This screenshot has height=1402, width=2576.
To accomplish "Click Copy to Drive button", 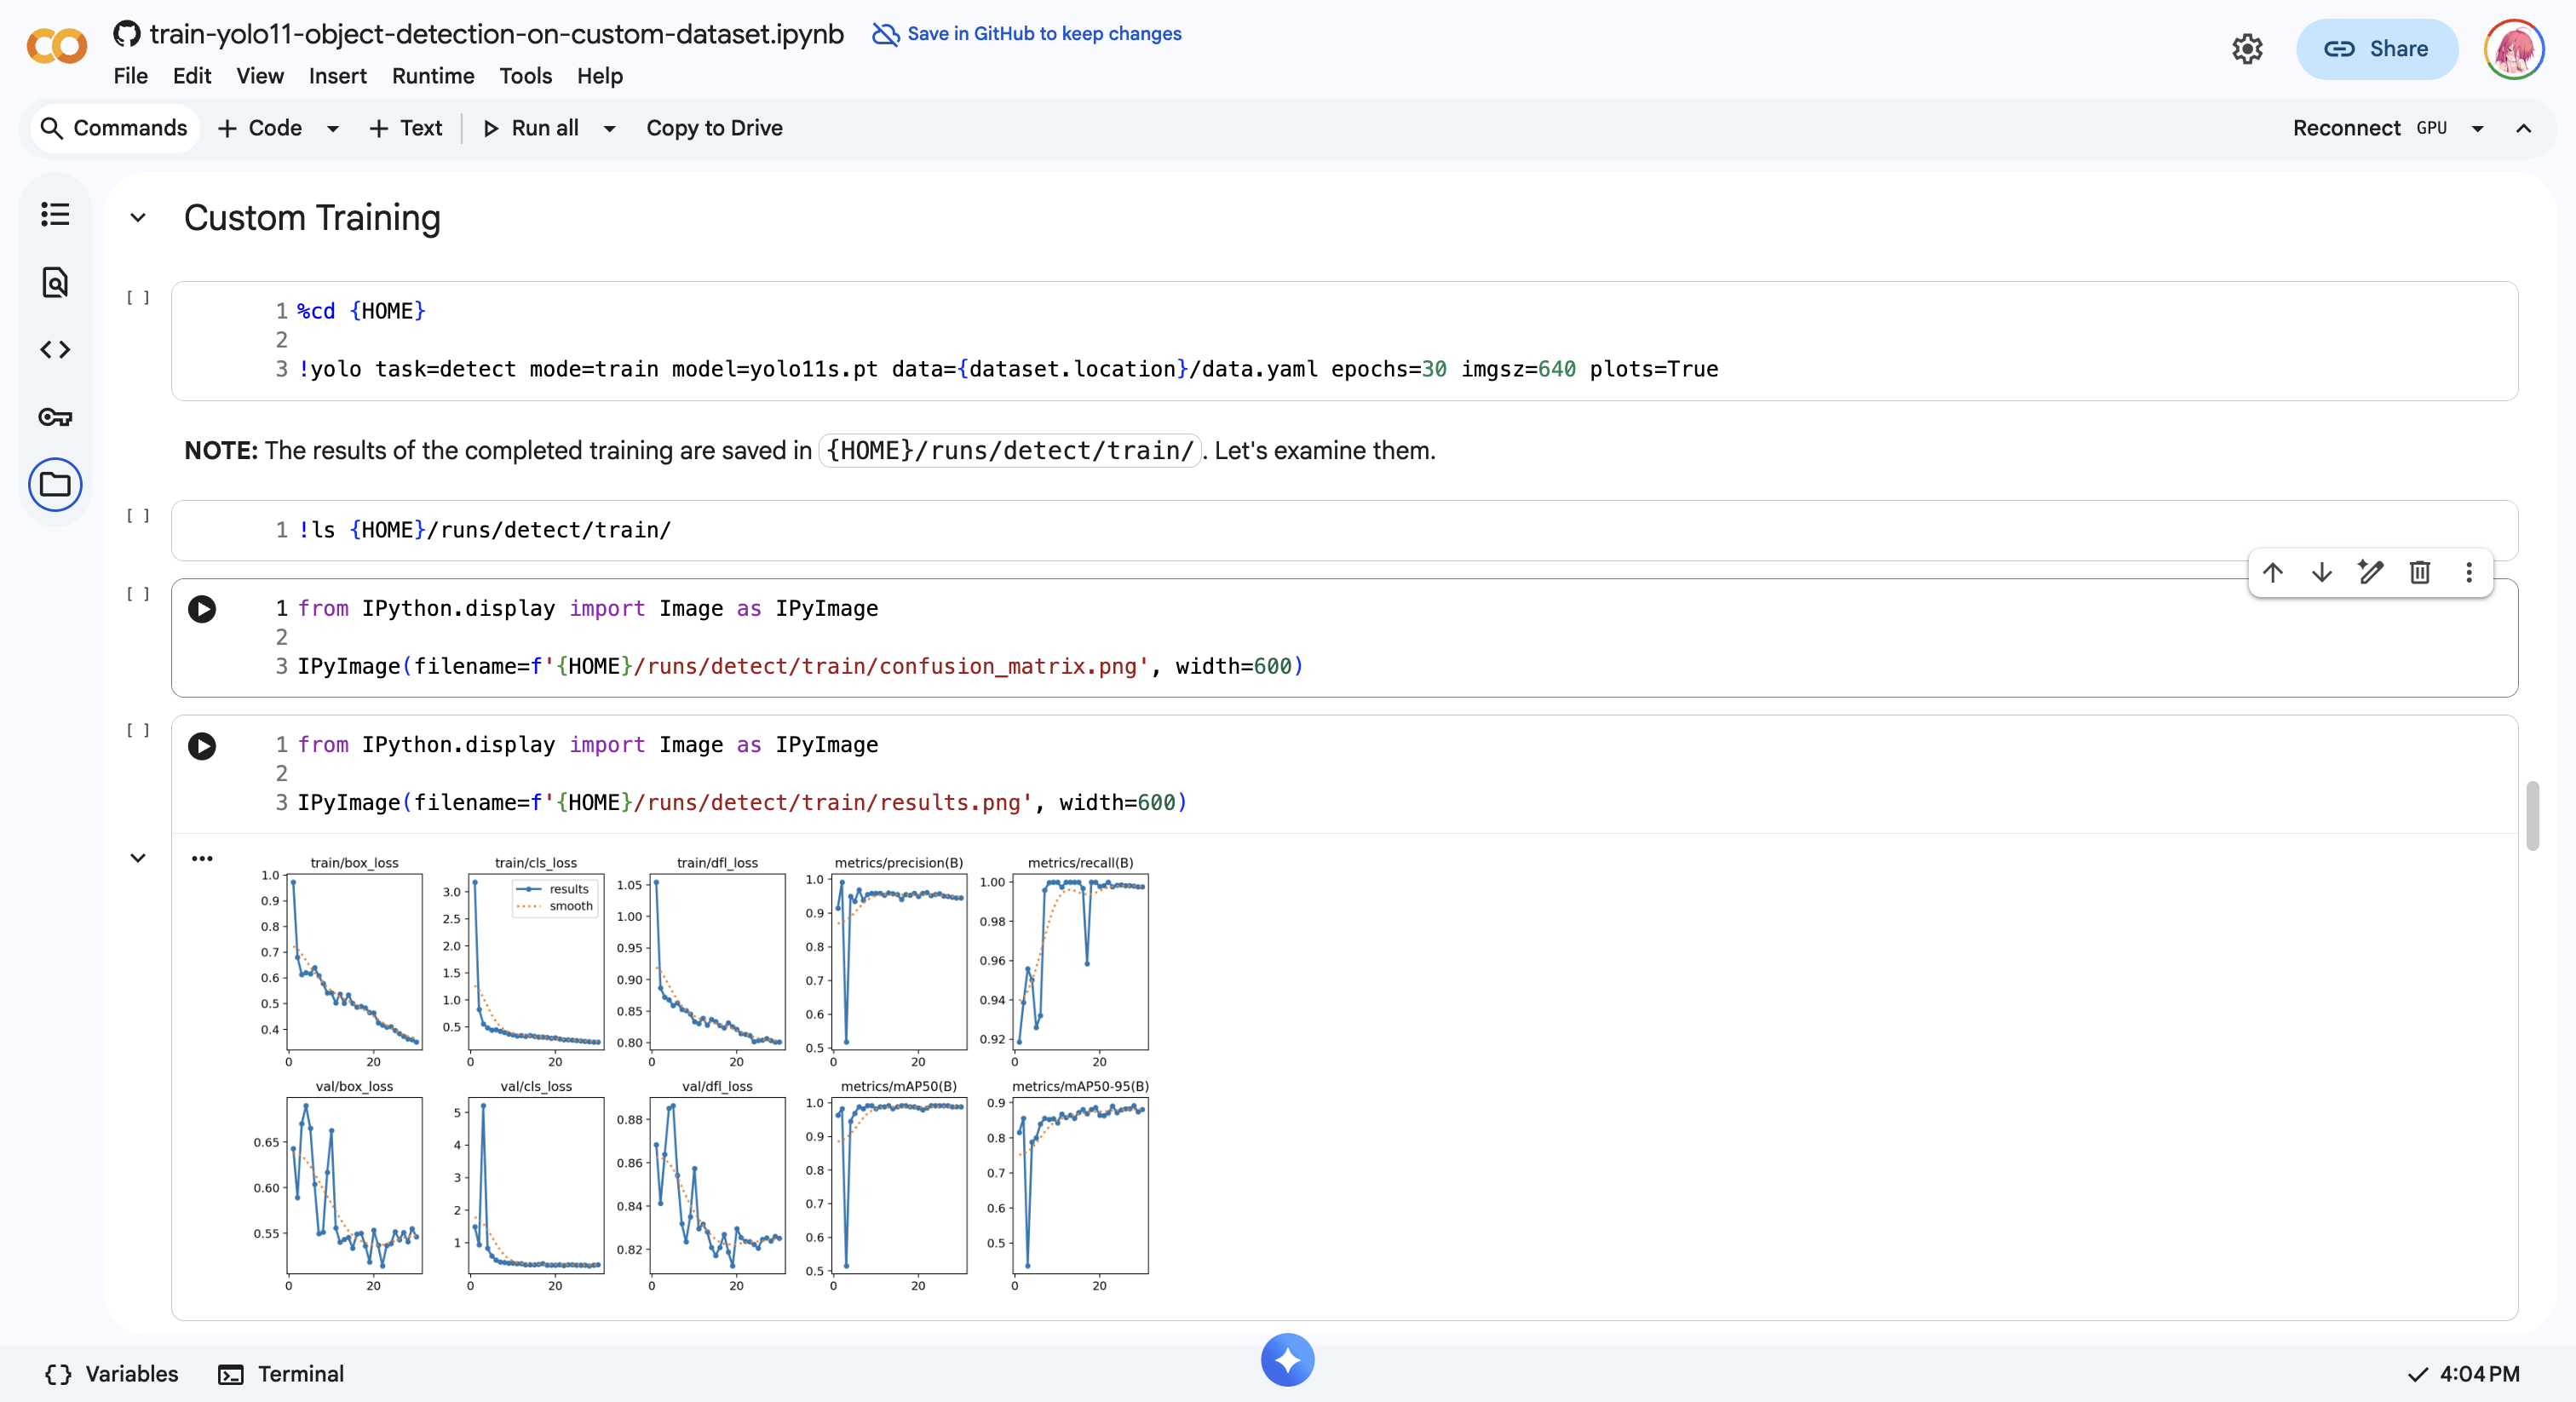I will click(714, 128).
